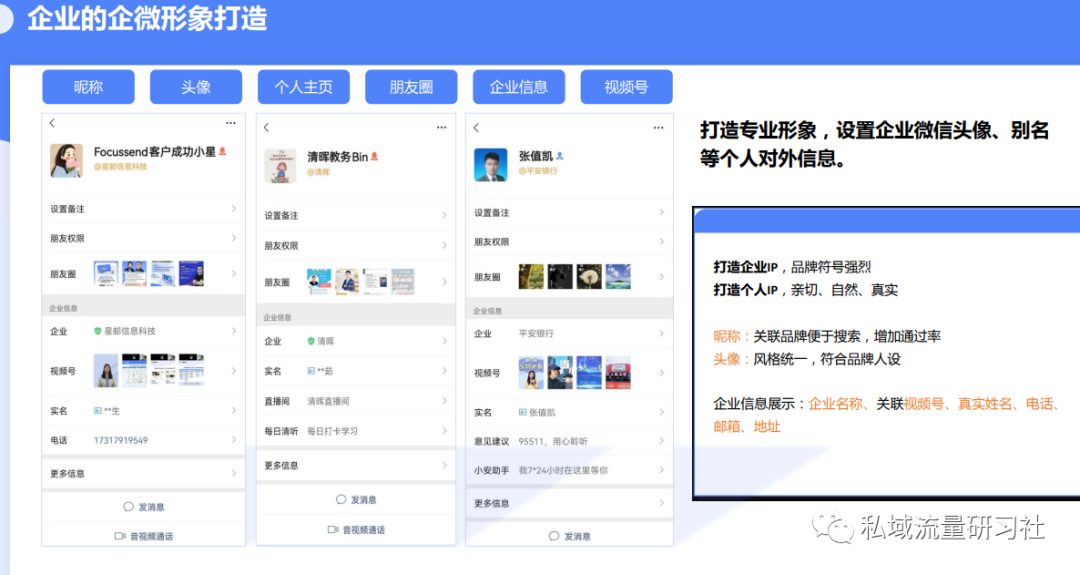Image resolution: width=1080 pixels, height=575 pixels.
Task: Open last 朋友圈 thumbnail in Focussend profile
Action: [191, 273]
